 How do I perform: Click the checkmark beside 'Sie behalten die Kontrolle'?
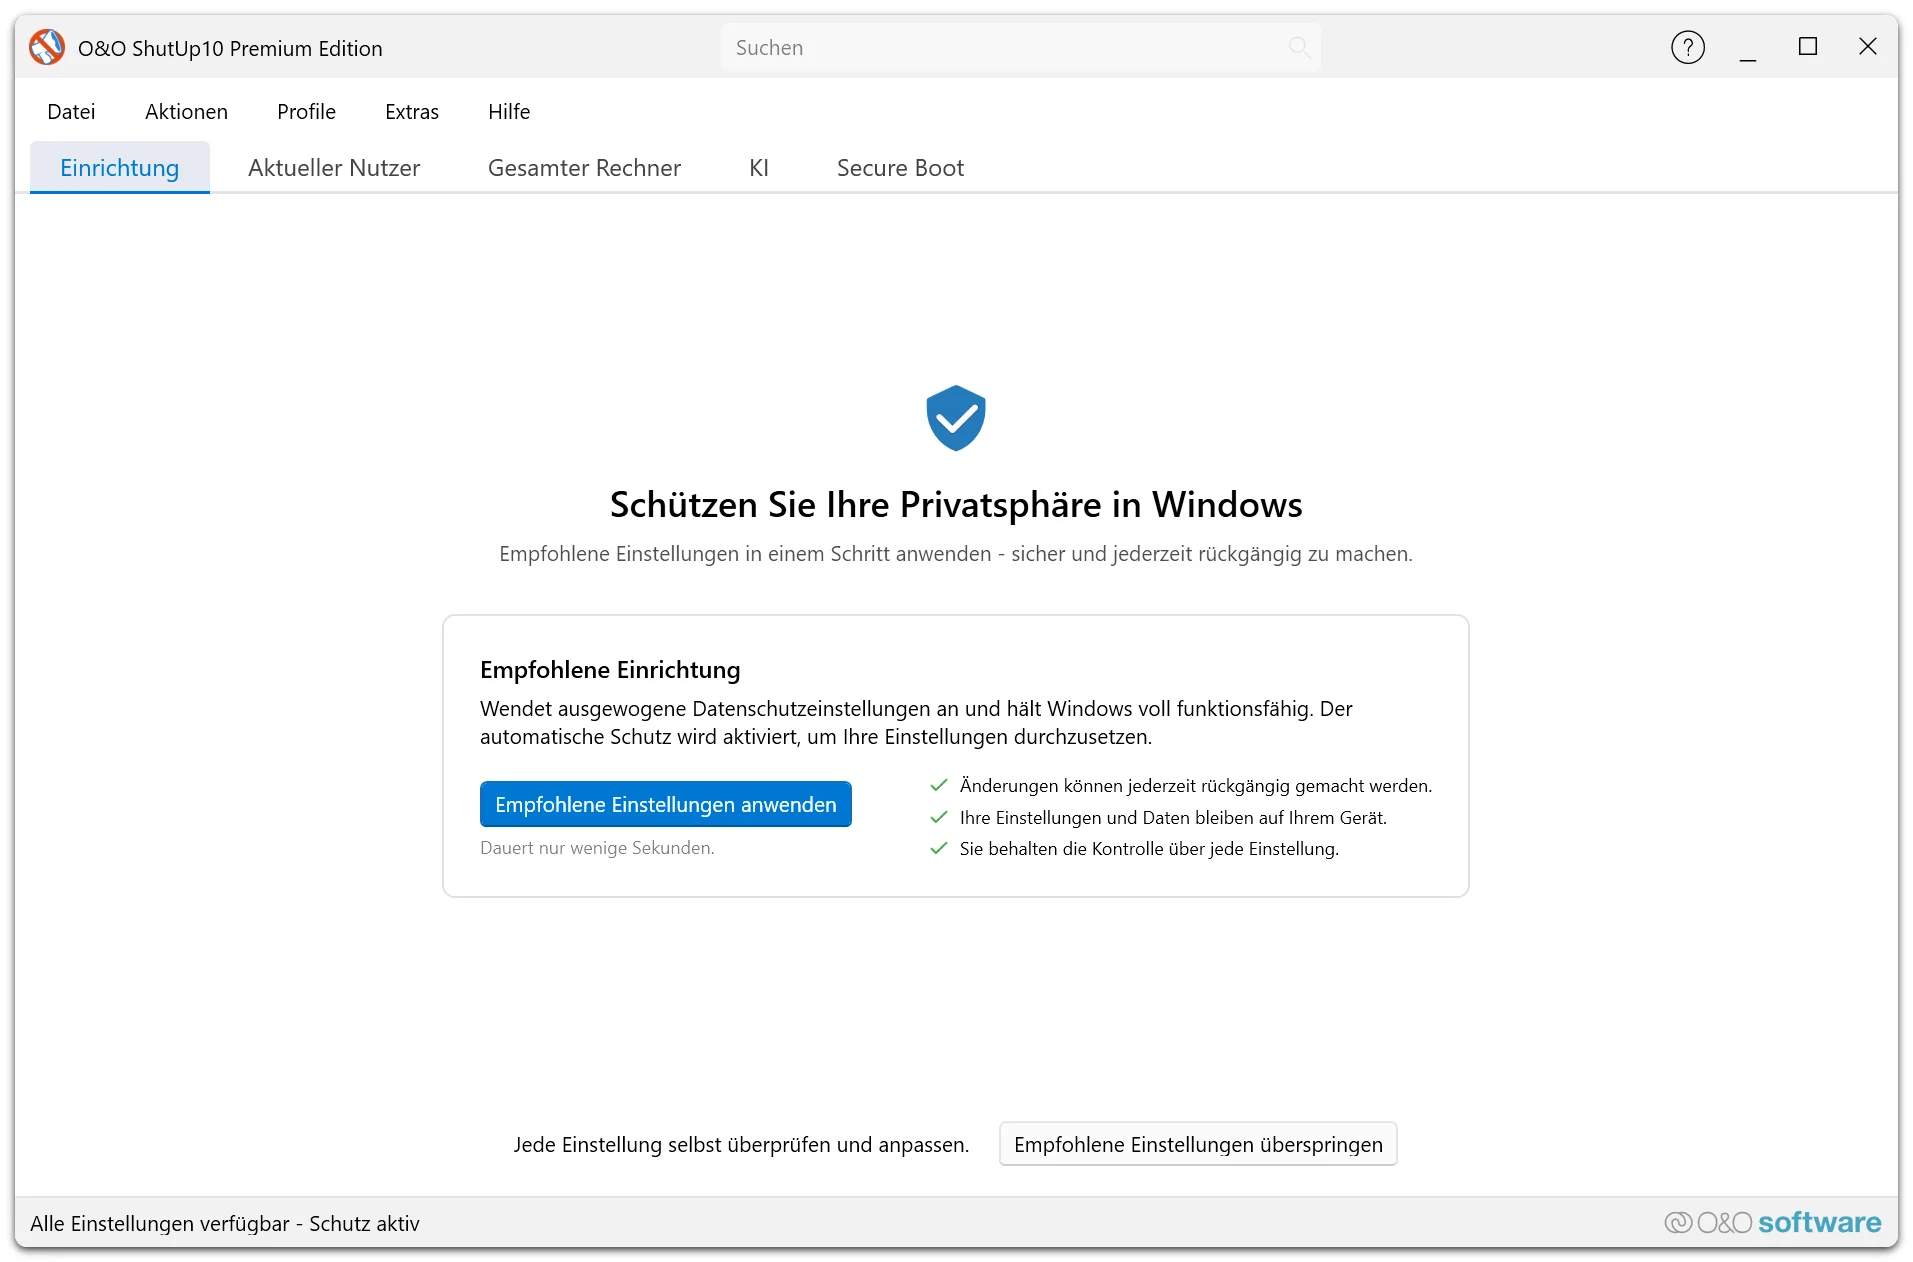pyautogui.click(x=938, y=848)
